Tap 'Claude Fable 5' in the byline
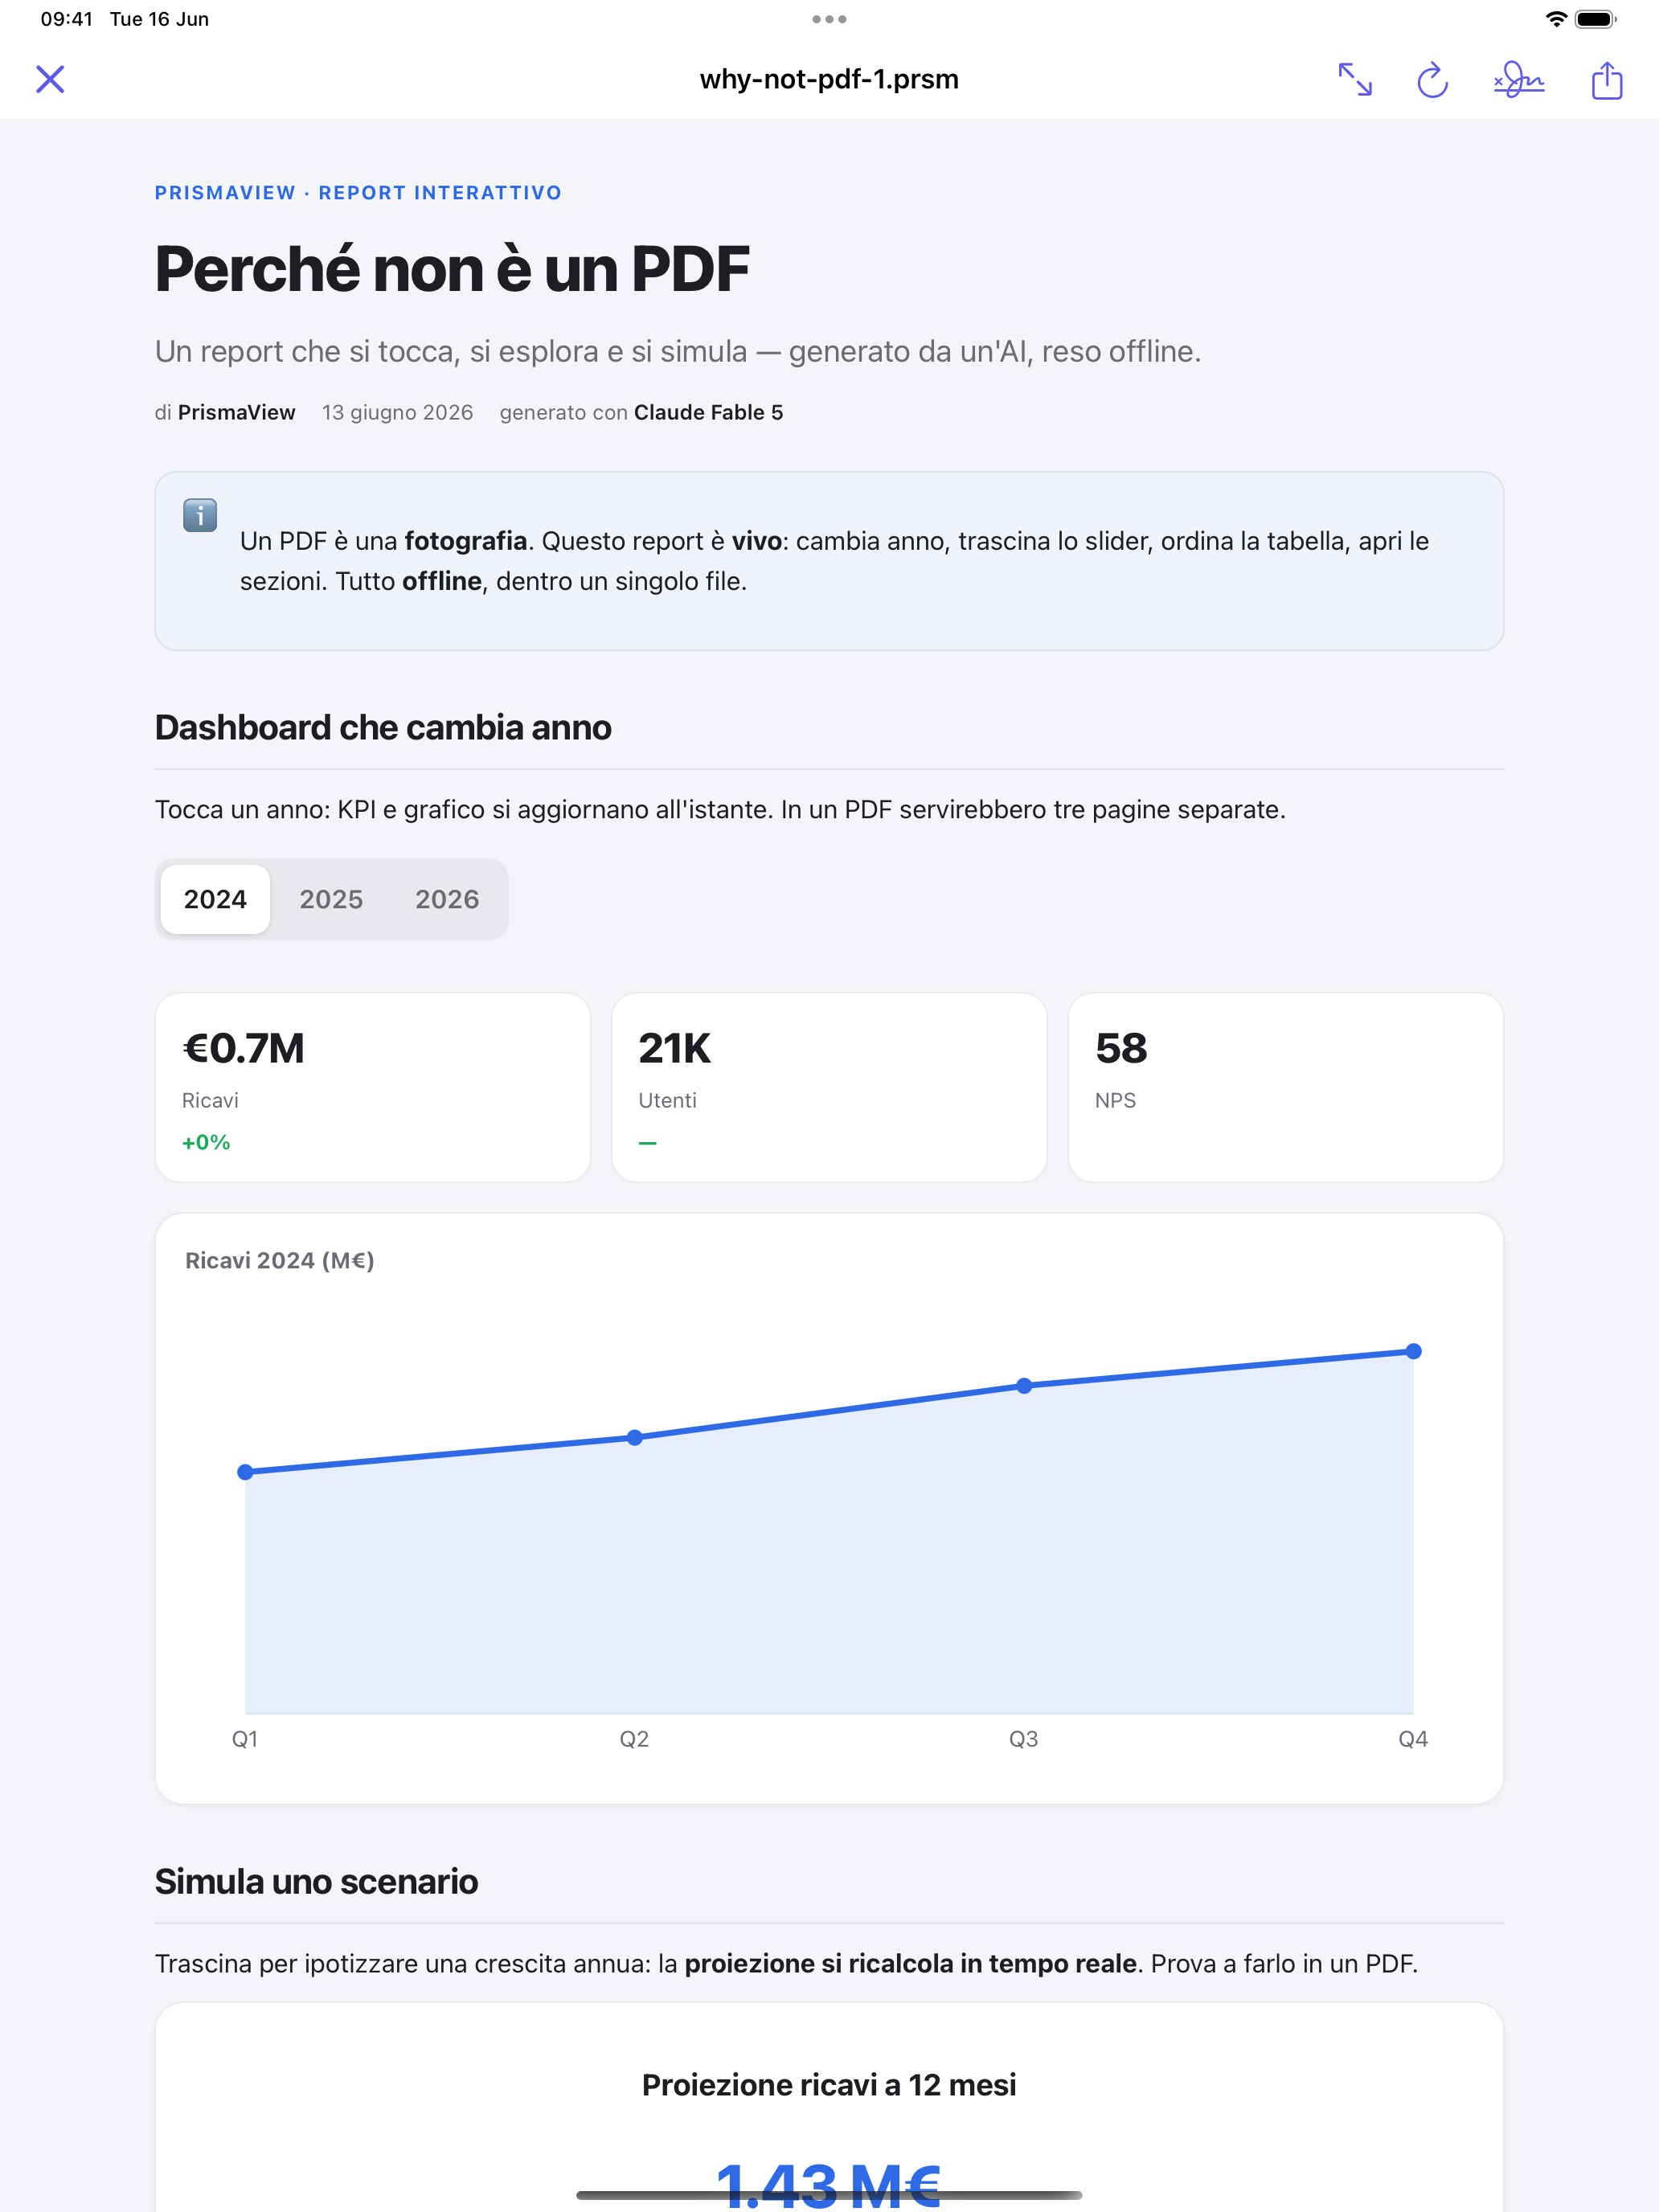This screenshot has height=2212, width=1659. [708, 412]
